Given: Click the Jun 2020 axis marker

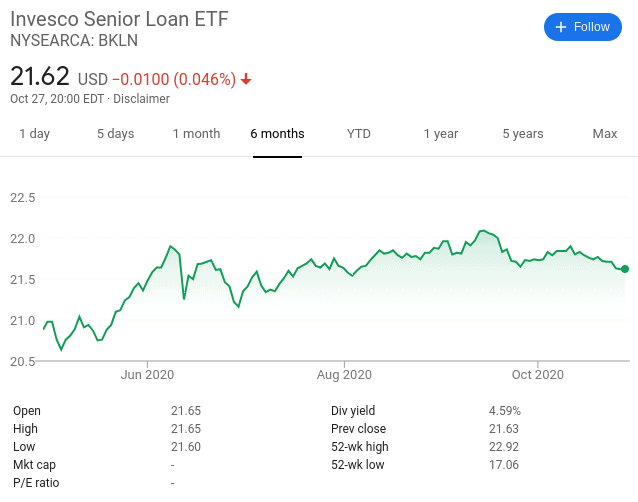Looking at the screenshot, I should tap(147, 374).
